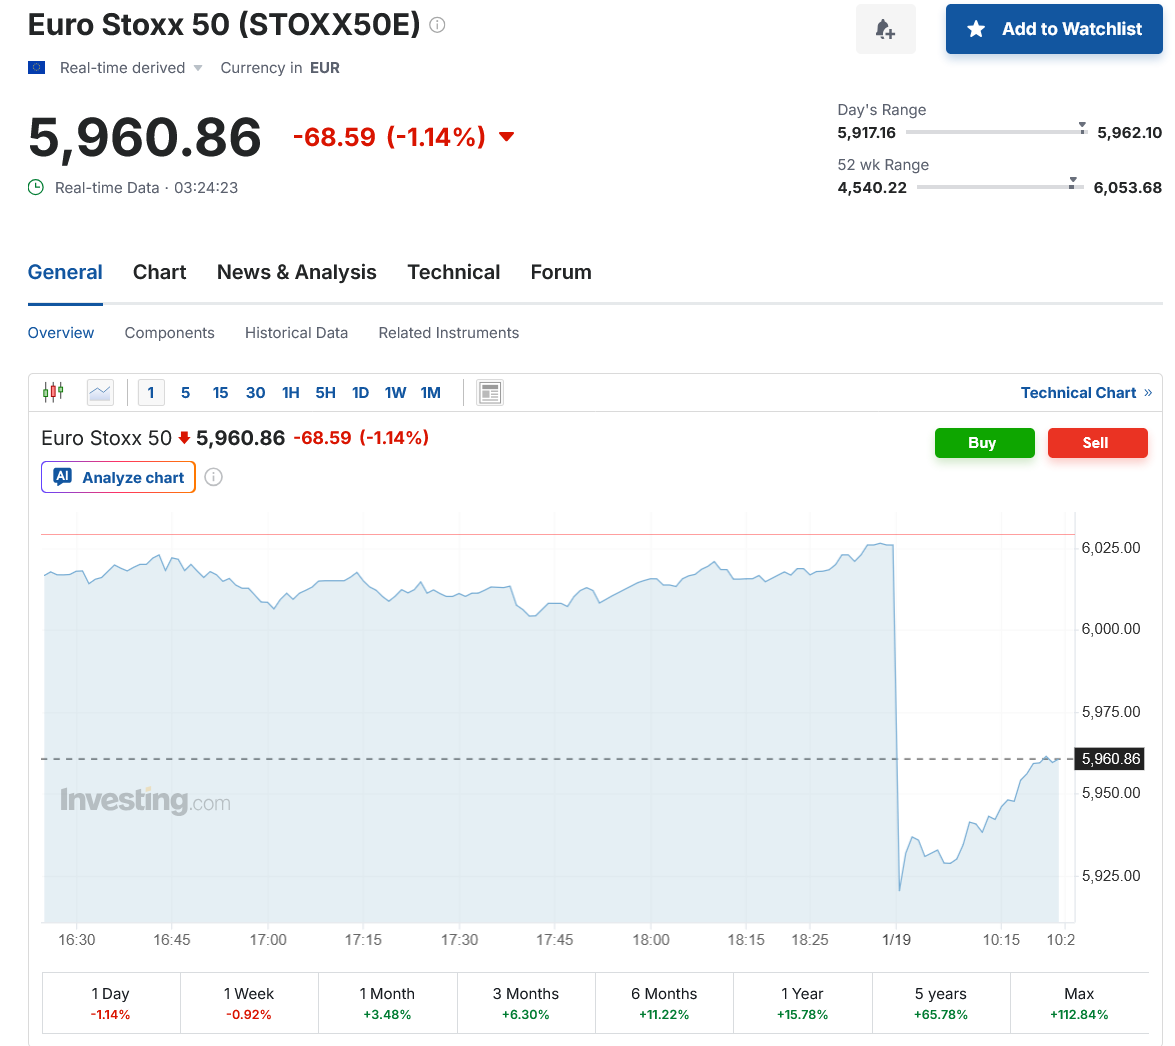1175x1046 pixels.
Task: Select the 1W interval
Action: click(395, 393)
